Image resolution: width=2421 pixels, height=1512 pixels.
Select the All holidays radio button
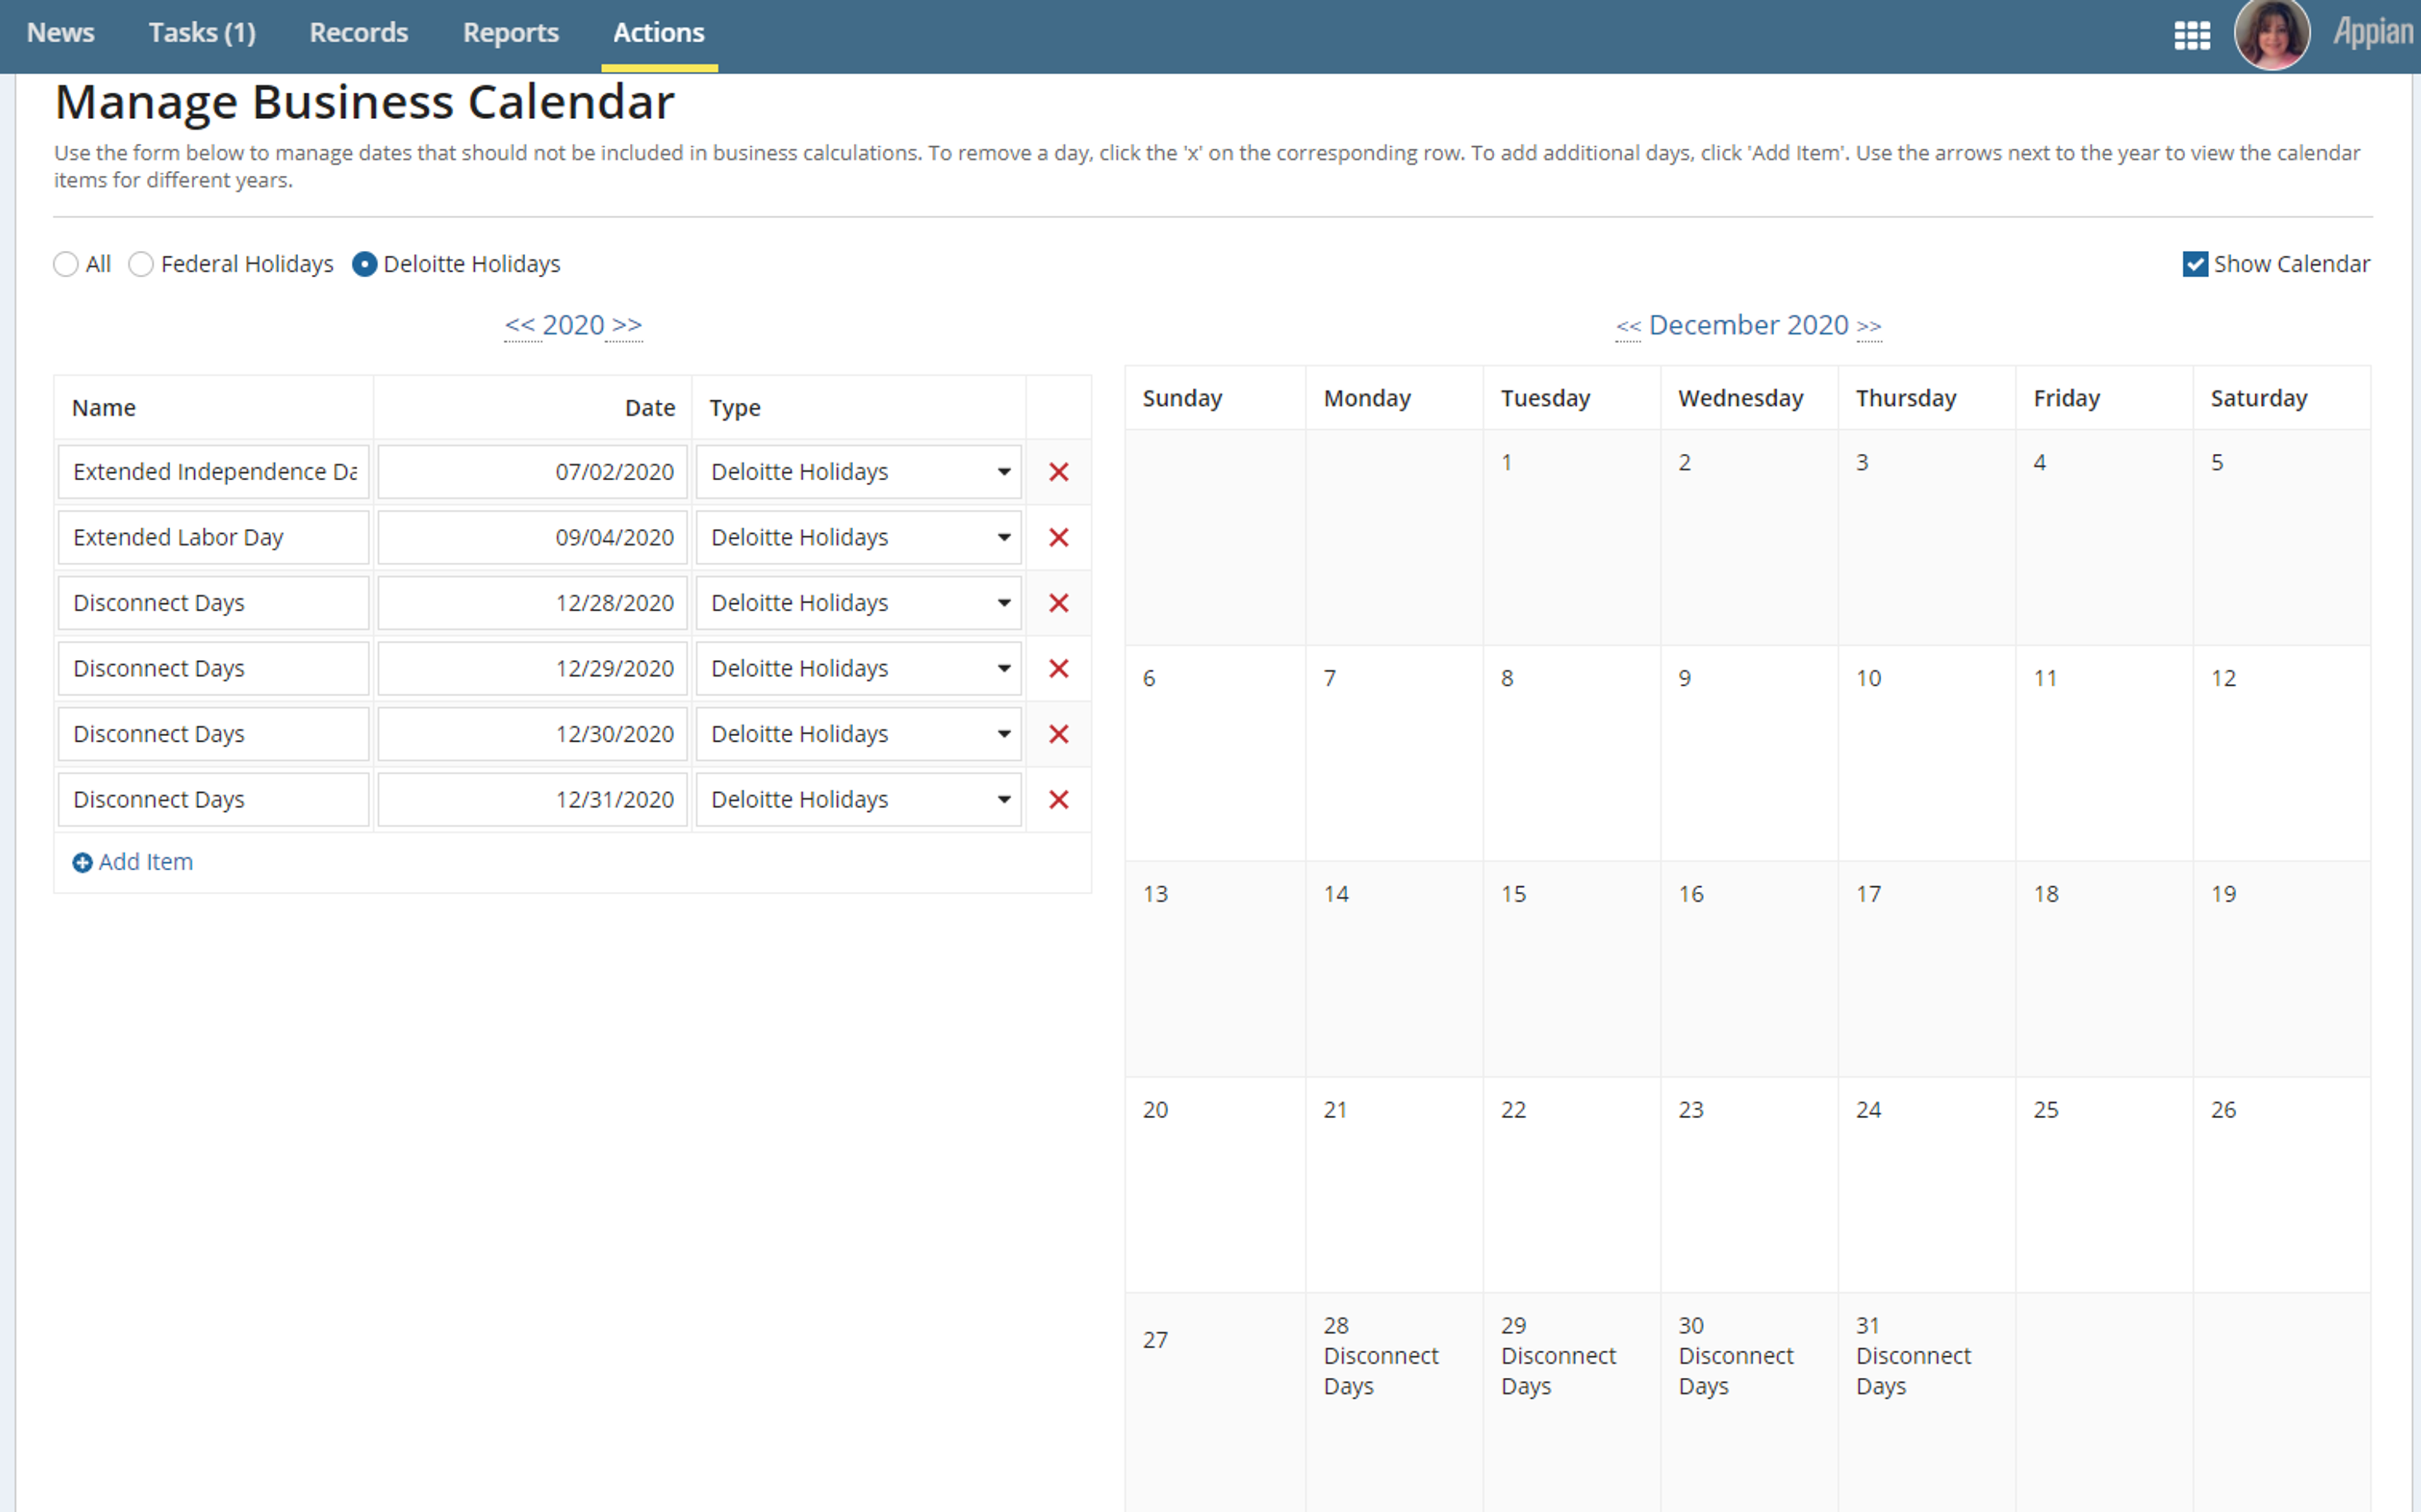pyautogui.click(x=66, y=264)
